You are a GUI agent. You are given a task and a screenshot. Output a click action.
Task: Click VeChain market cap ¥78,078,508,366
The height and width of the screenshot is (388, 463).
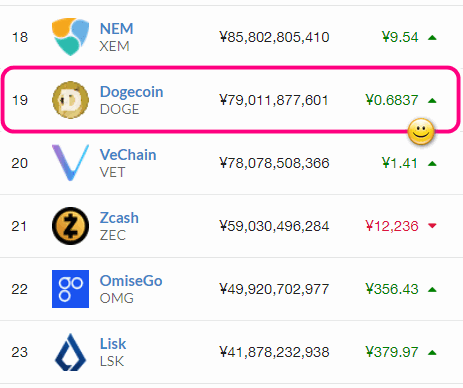pyautogui.click(x=274, y=163)
